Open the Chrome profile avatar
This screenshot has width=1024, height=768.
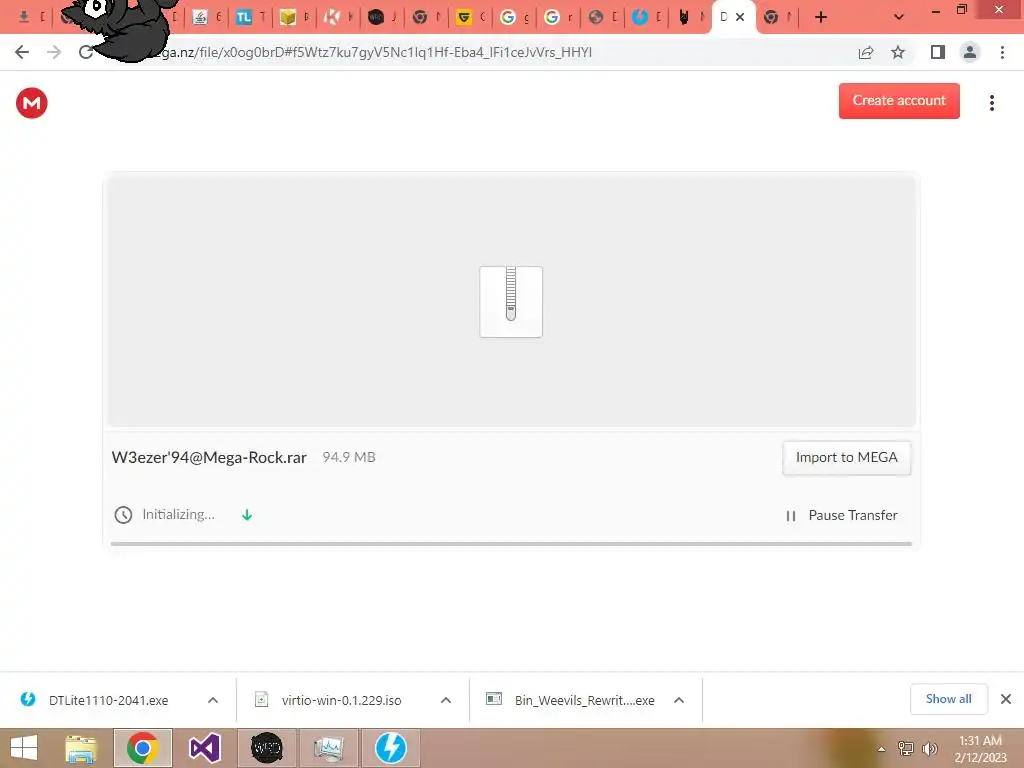coord(970,52)
